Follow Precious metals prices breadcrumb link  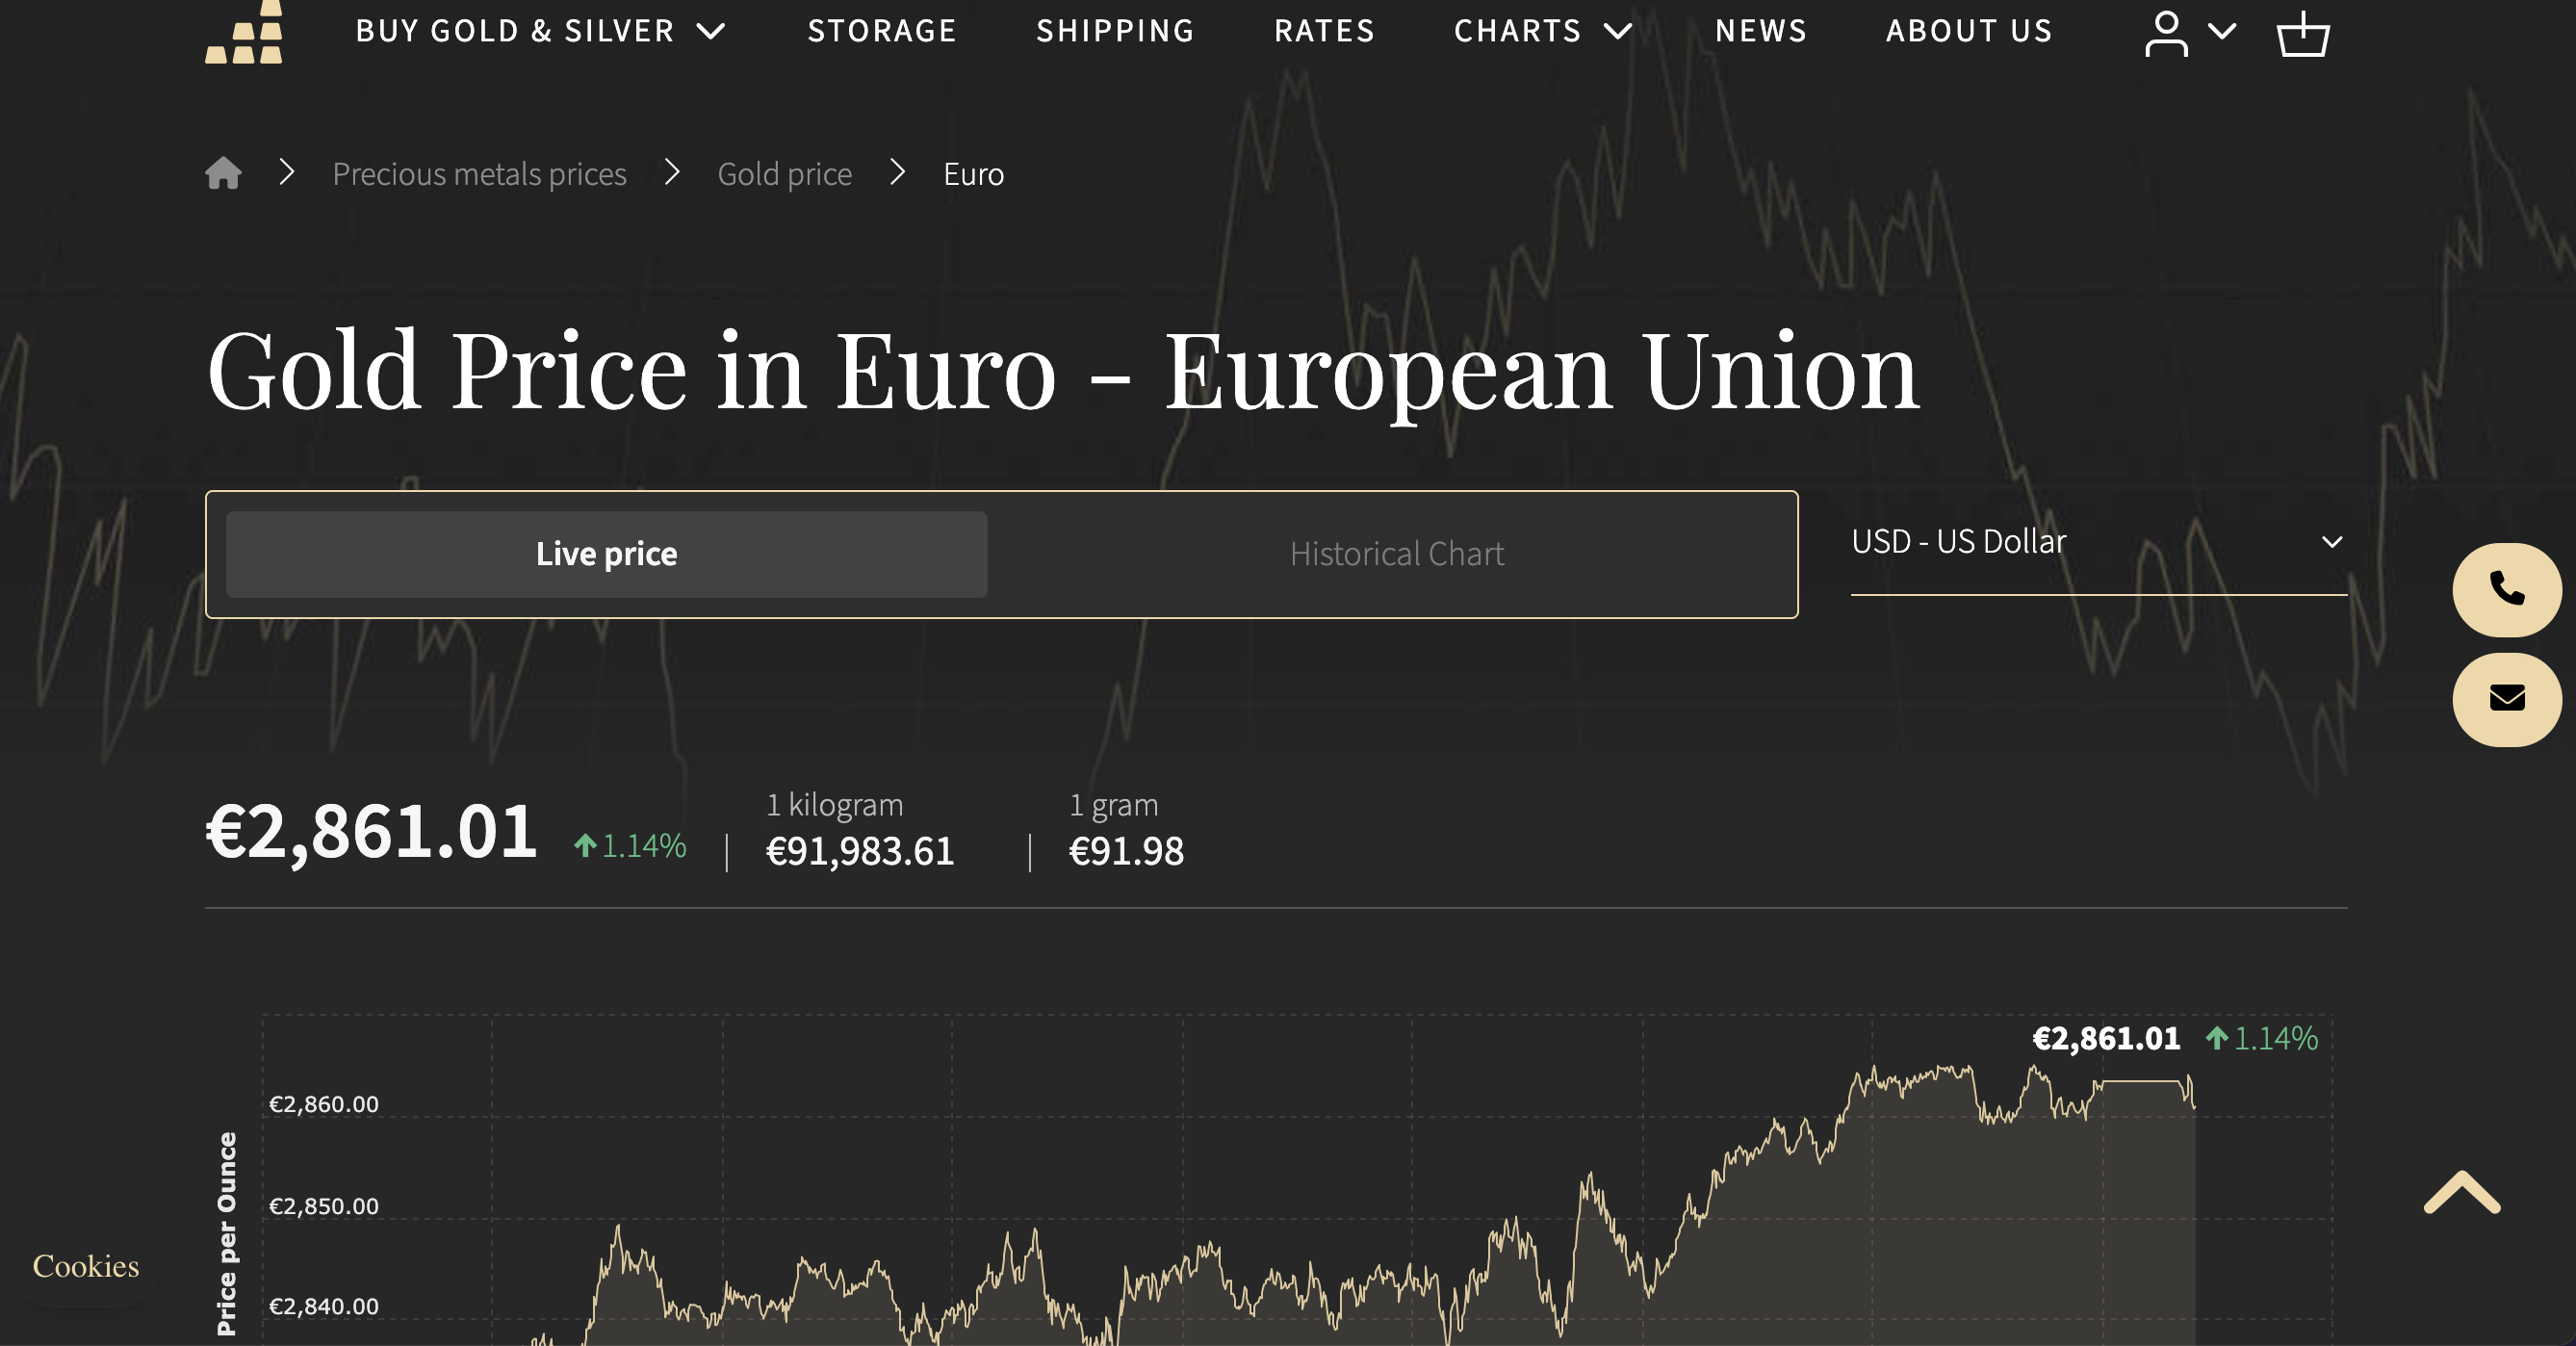point(479,174)
